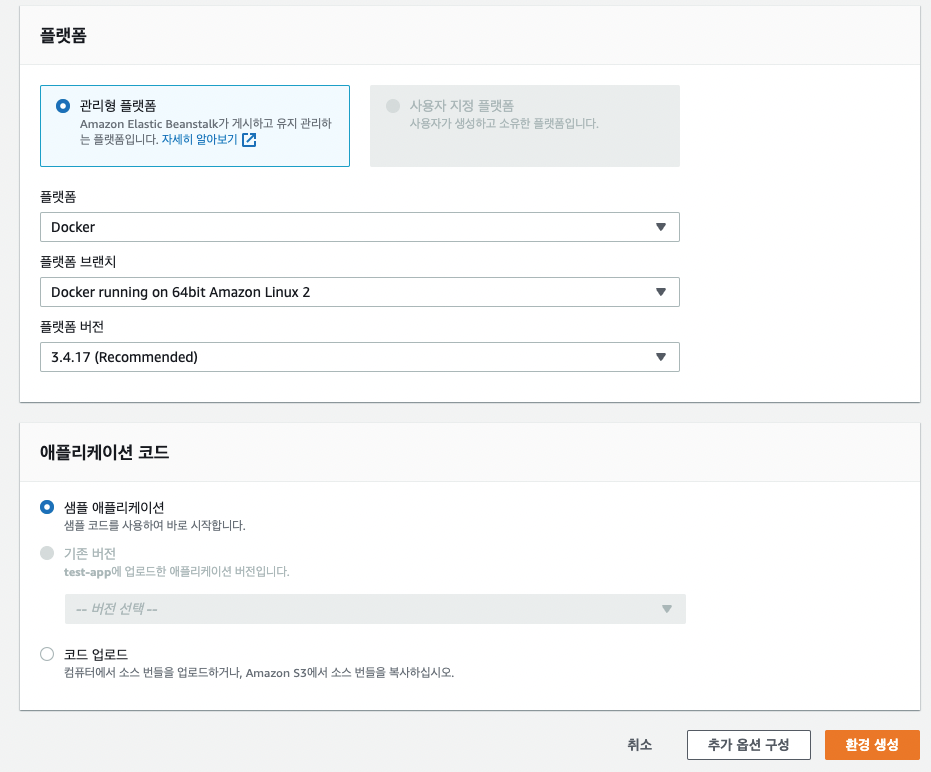The width and height of the screenshot is (931, 772).
Task: Open the 플랫폼 버전 dropdown showing 3.4.17 (Recommended)
Action: pyautogui.click(x=360, y=357)
